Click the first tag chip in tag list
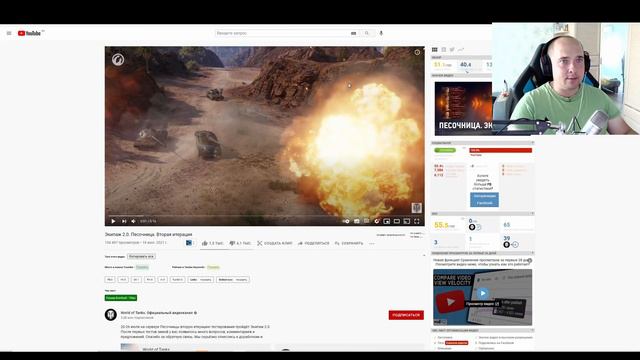The height and width of the screenshot is (360, 640). point(110,280)
